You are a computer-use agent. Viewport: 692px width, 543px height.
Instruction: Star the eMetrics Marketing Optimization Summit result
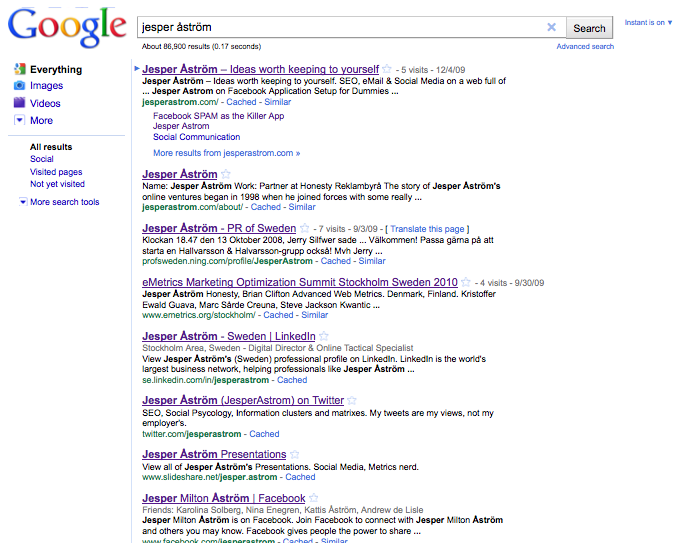(466, 282)
